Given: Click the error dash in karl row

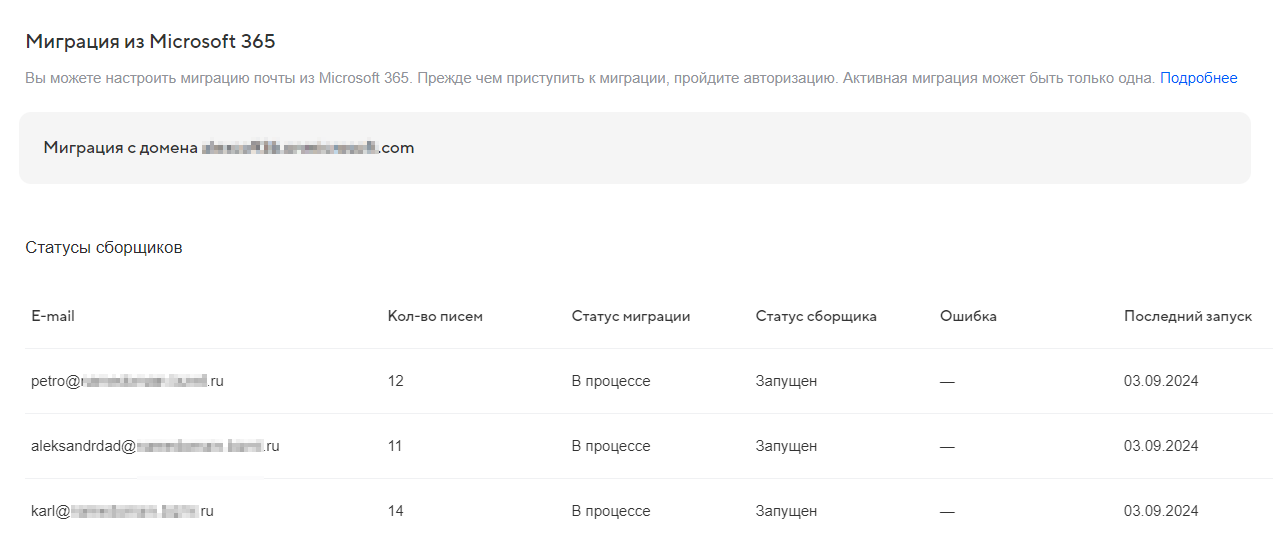Looking at the screenshot, I should pos(947,511).
